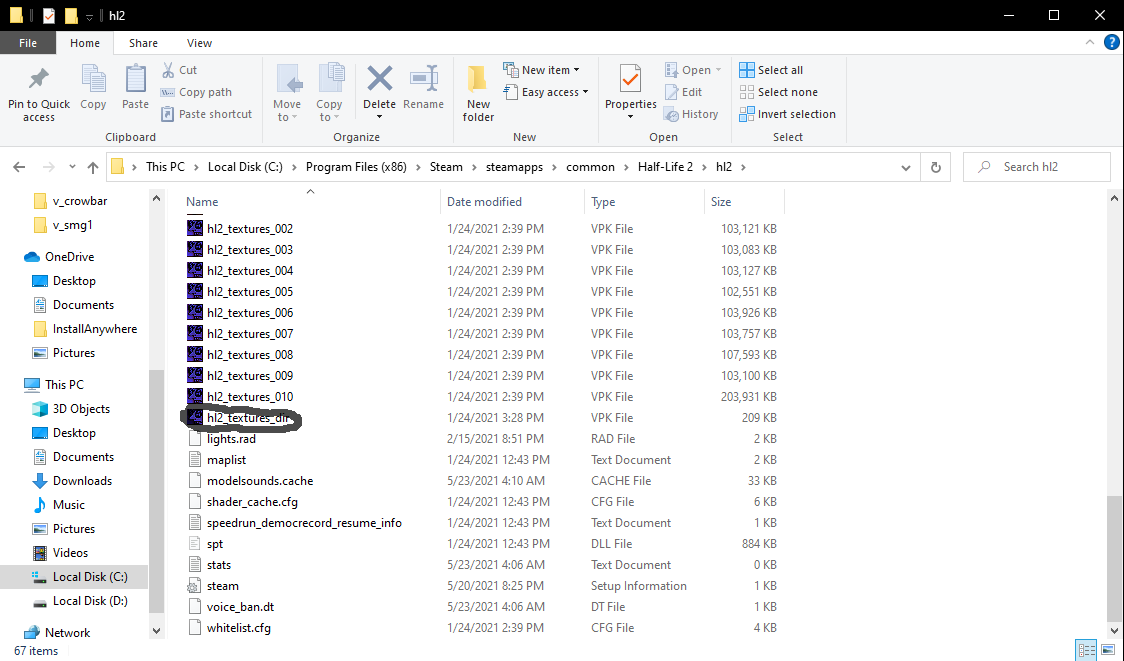
Task: Click the Refresh button in address bar
Action: [935, 167]
